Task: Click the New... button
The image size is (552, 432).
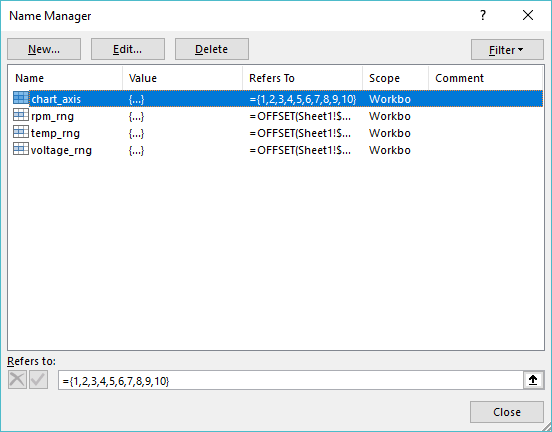Action: (x=44, y=49)
